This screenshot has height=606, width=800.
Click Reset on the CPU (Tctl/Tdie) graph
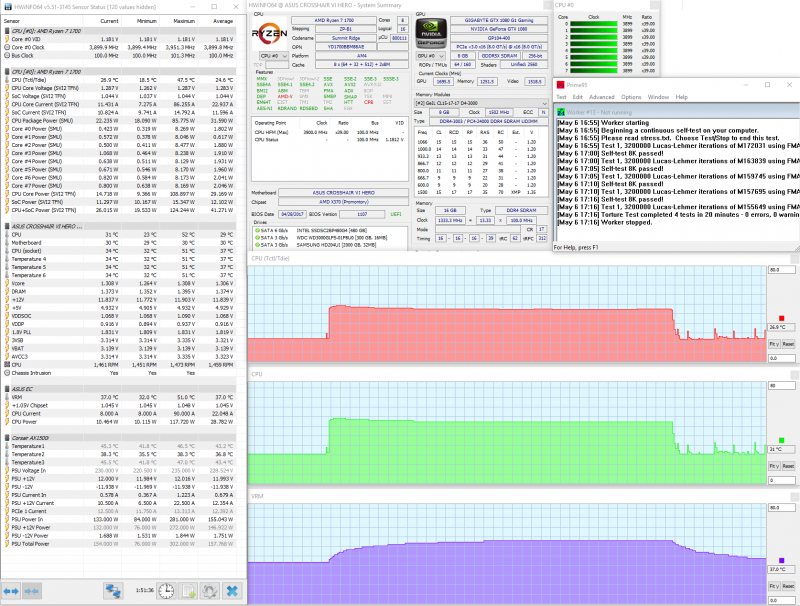point(788,344)
